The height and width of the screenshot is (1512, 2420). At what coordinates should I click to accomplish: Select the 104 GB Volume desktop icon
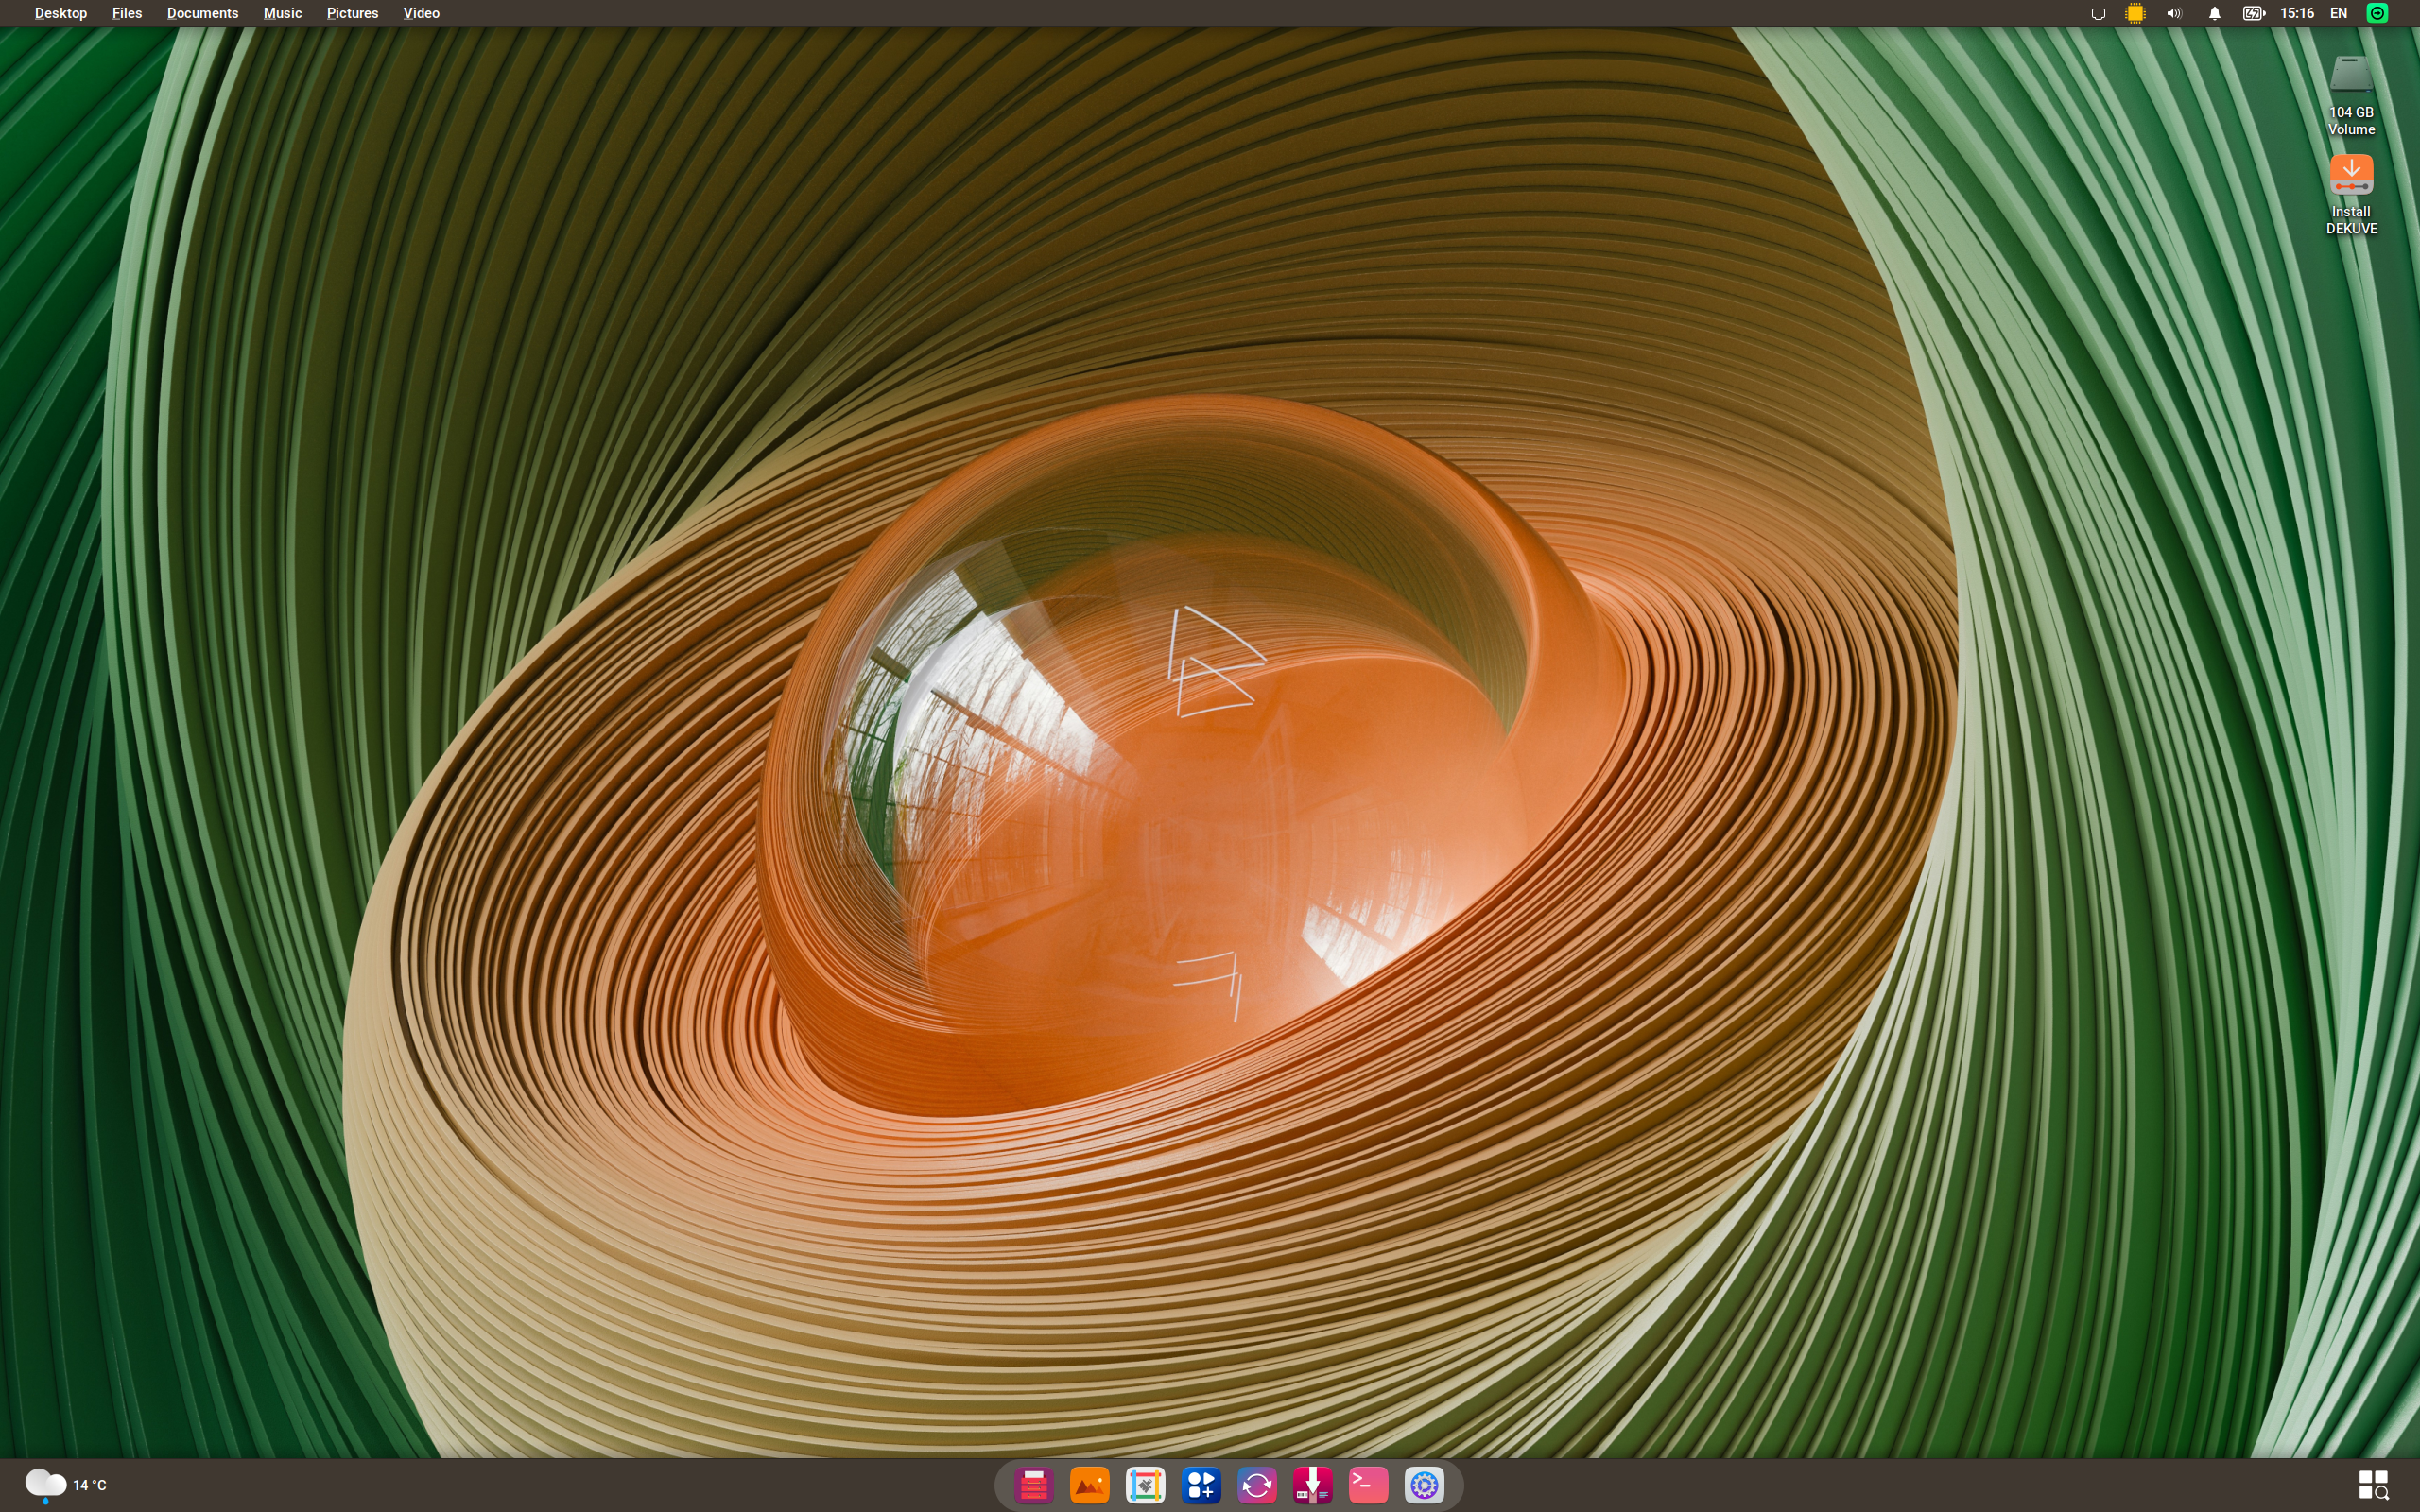(2351, 95)
